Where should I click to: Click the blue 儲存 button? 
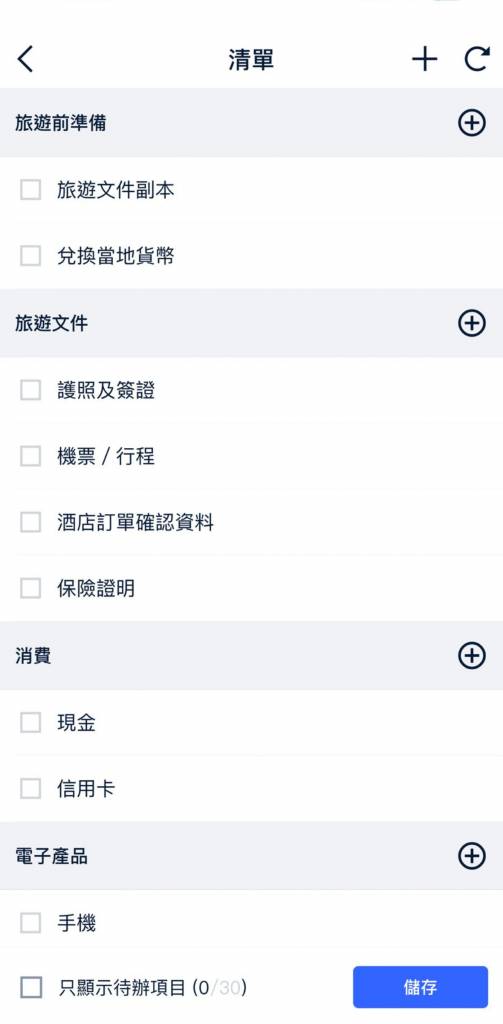[x=421, y=987]
